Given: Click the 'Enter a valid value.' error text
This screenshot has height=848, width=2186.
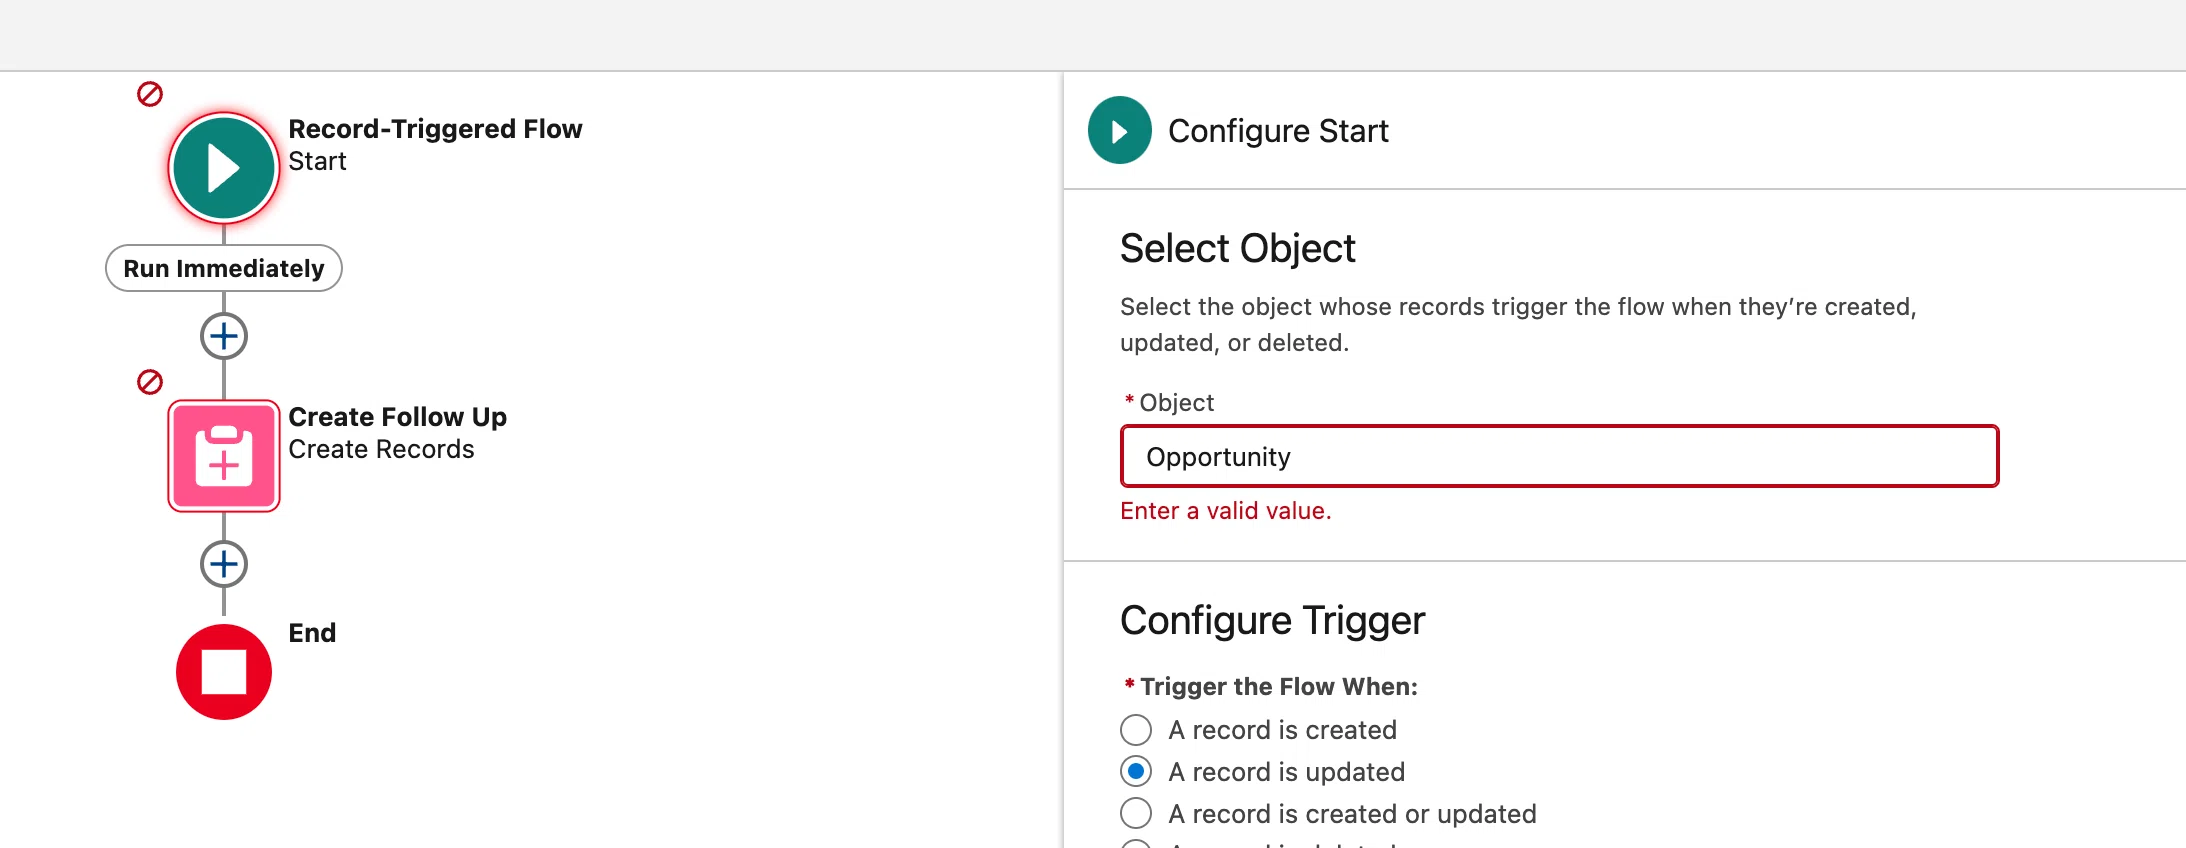Looking at the screenshot, I should coord(1226,511).
